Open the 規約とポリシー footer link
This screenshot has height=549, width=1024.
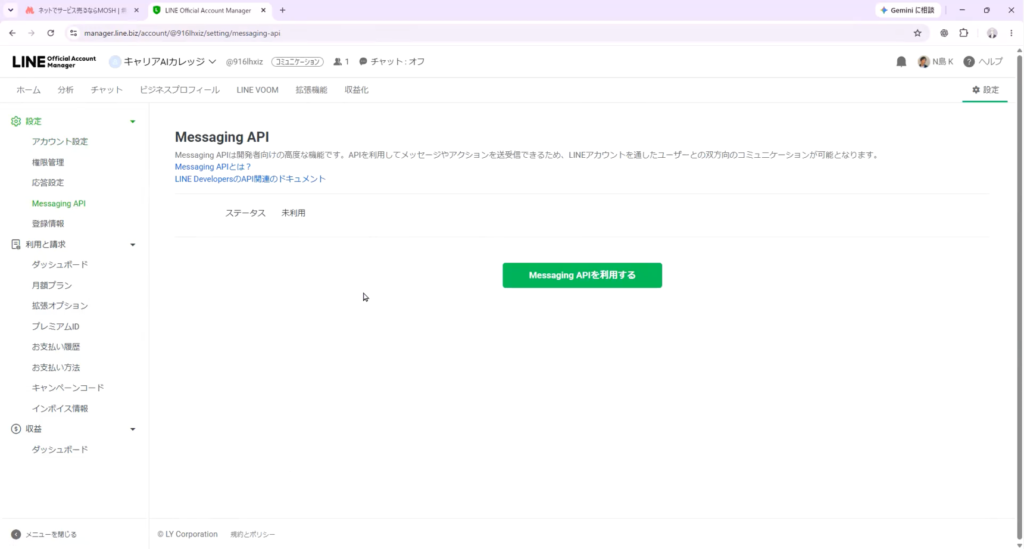point(253,535)
